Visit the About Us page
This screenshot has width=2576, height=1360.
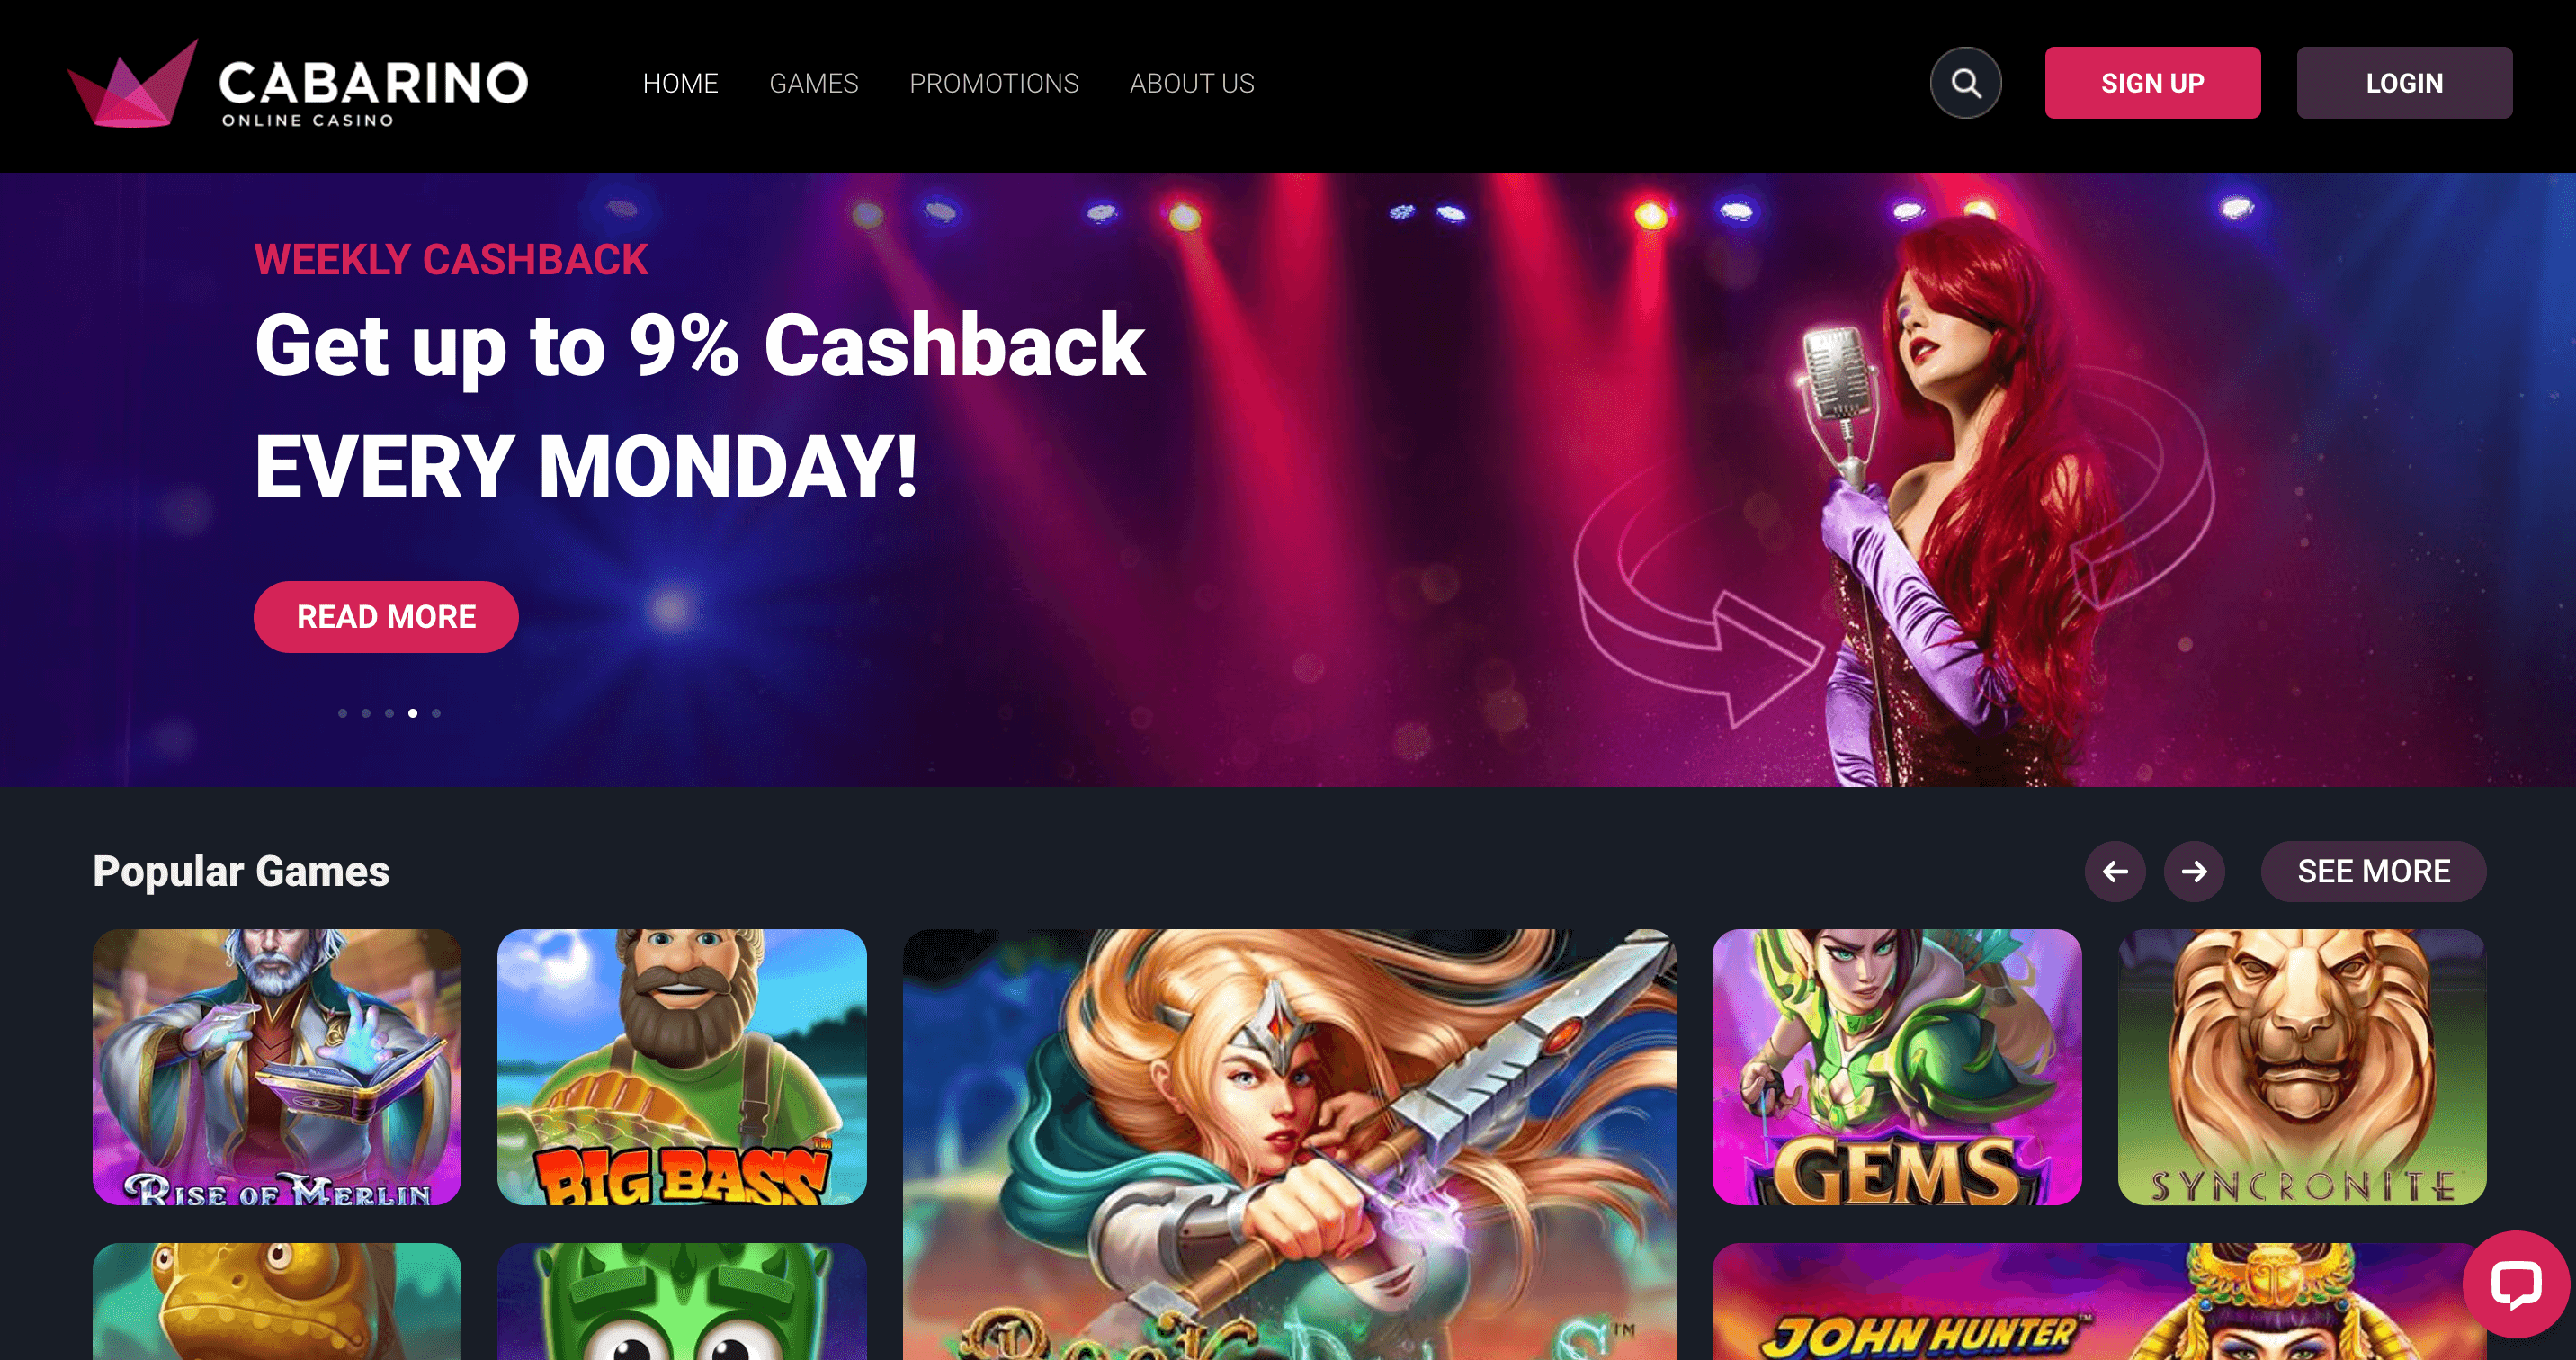pyautogui.click(x=1192, y=83)
